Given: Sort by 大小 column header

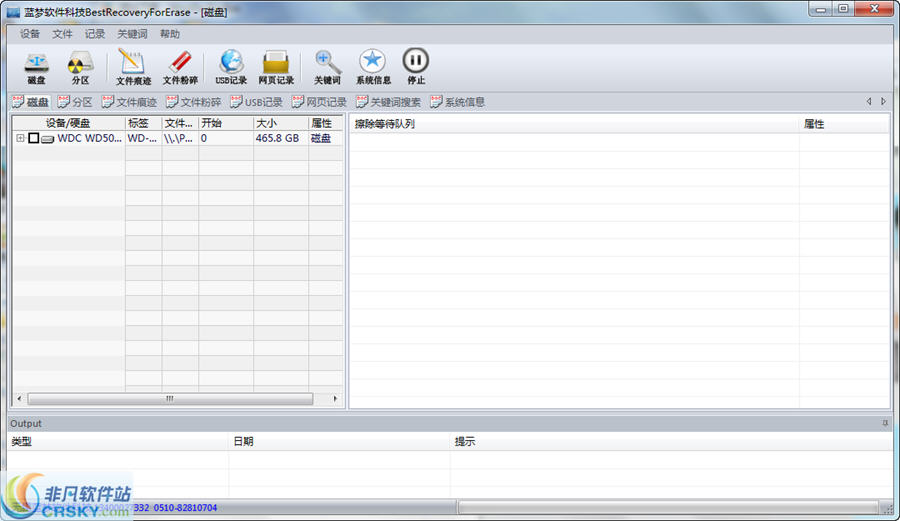Looking at the screenshot, I should click(281, 123).
